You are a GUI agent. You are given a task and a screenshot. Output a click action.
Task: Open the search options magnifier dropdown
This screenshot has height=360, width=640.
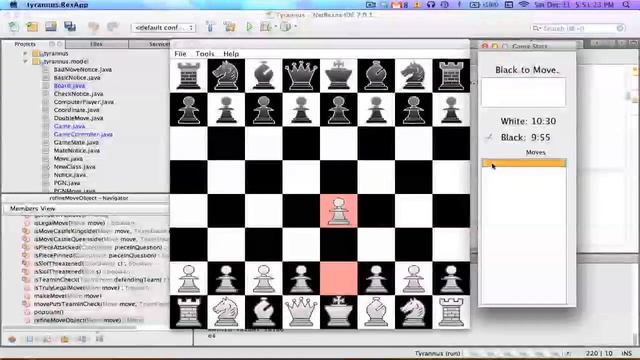[536, 28]
